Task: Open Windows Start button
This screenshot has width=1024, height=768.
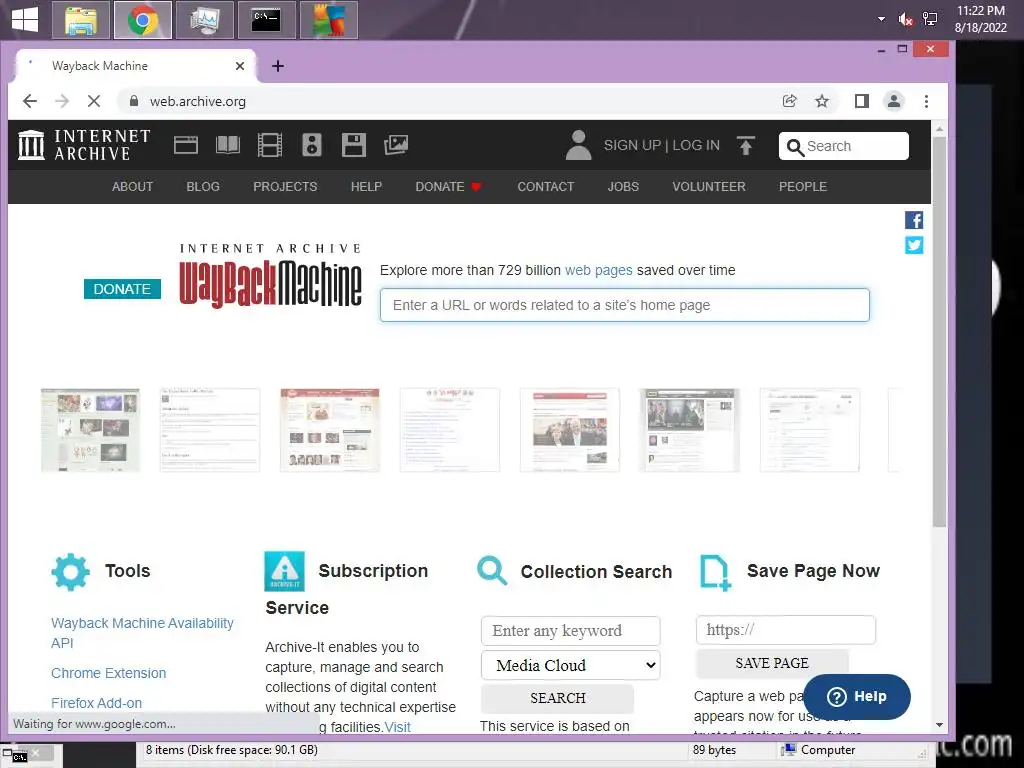Action: tap(25, 20)
